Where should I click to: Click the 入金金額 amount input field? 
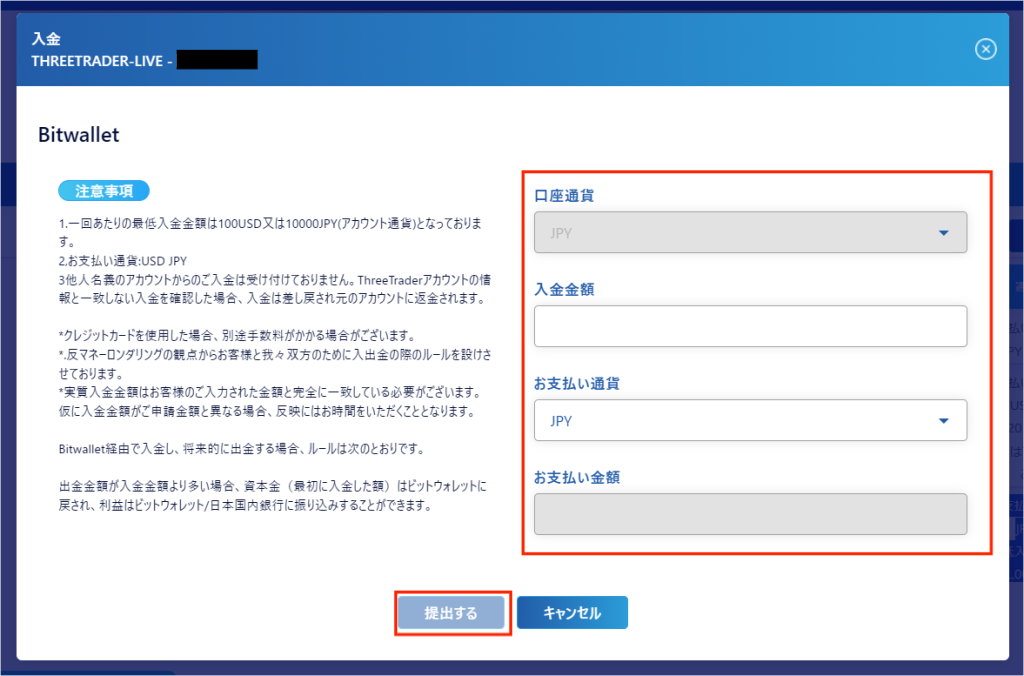tap(750, 326)
